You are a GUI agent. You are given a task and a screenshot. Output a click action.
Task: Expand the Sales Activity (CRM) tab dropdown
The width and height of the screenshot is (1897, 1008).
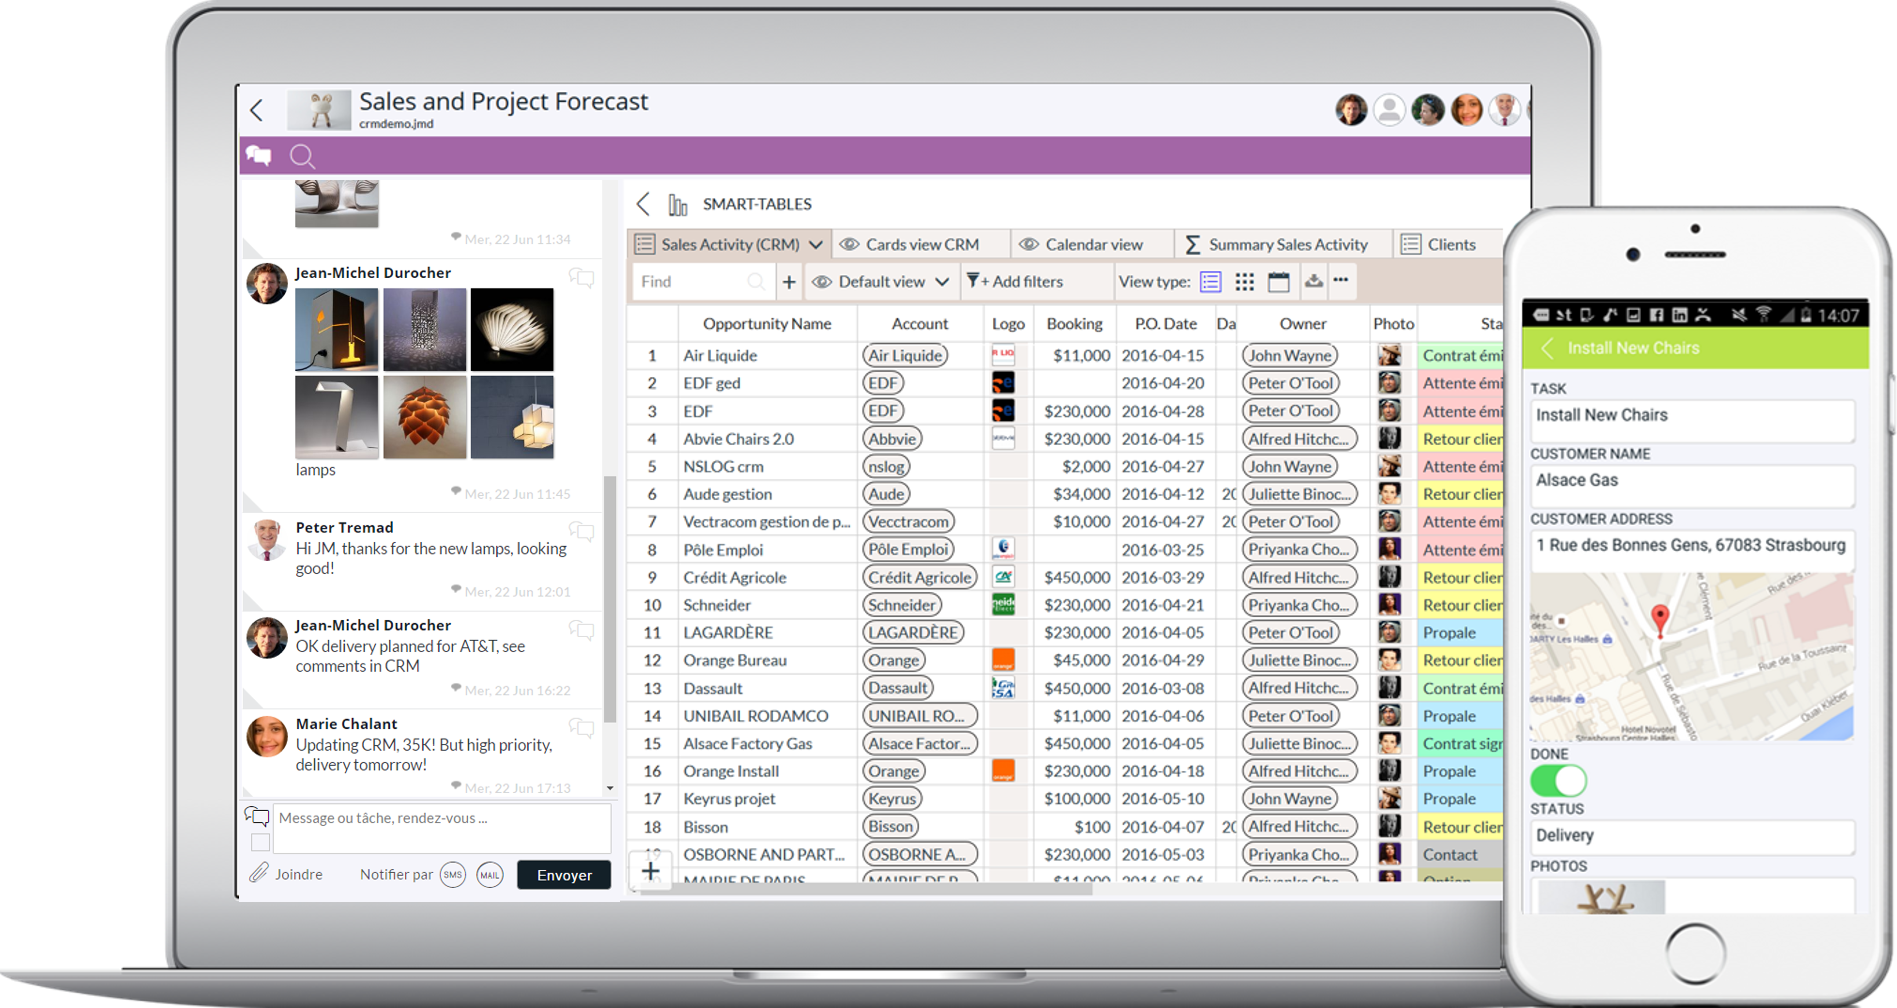coord(816,245)
